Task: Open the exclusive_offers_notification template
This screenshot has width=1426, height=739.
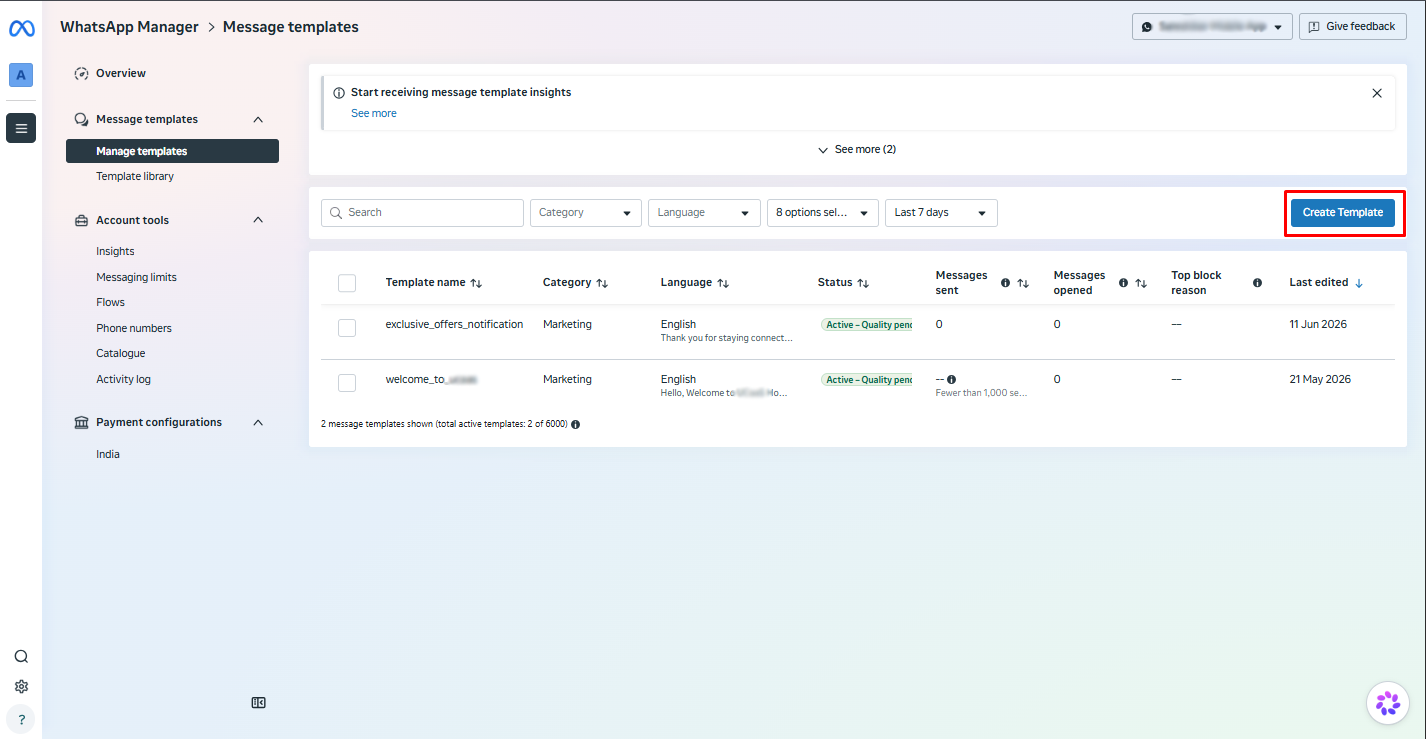Action: pos(454,324)
